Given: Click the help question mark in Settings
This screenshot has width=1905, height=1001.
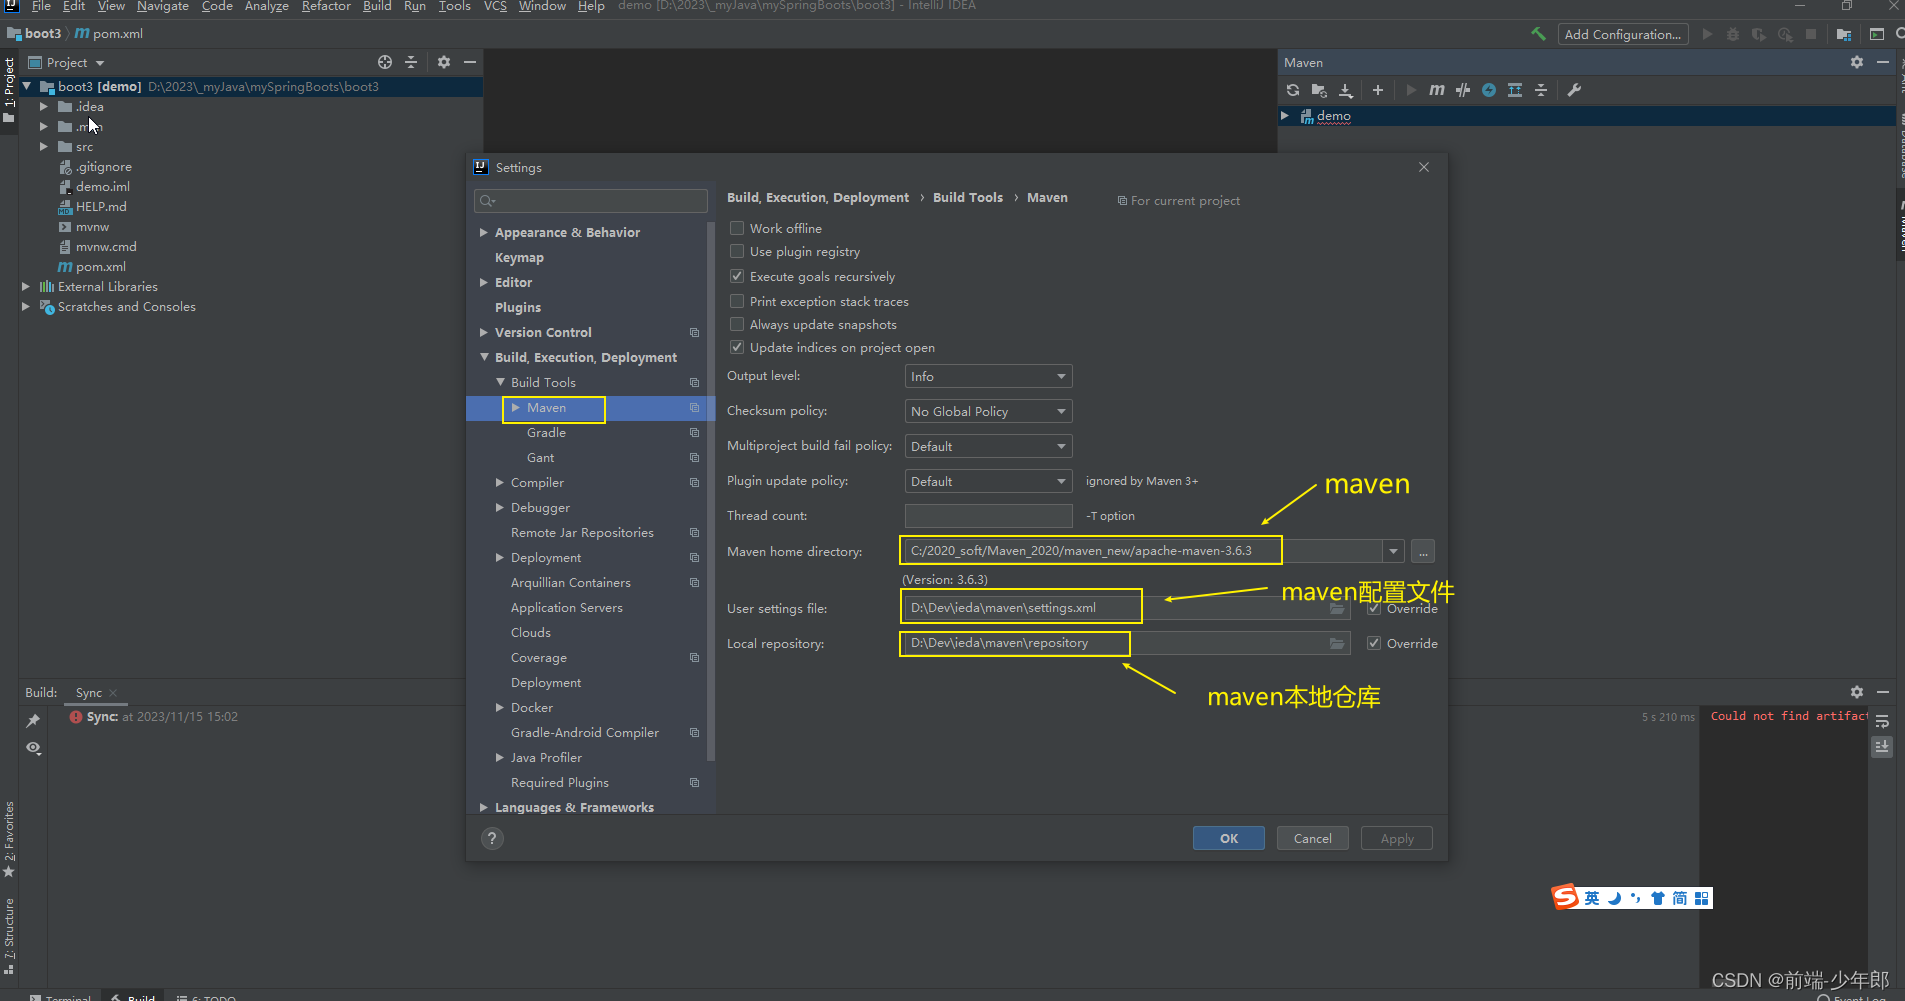Looking at the screenshot, I should pos(492,838).
